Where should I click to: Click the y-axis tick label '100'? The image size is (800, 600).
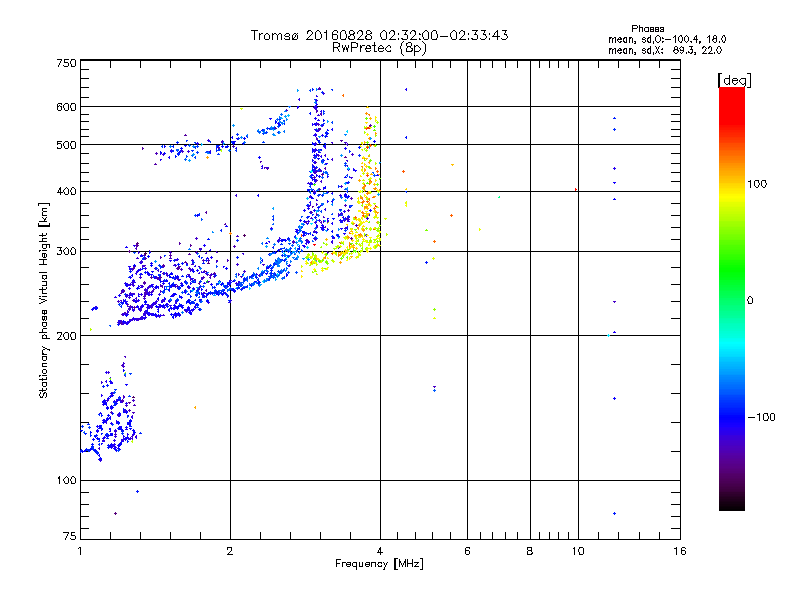click(x=66, y=481)
